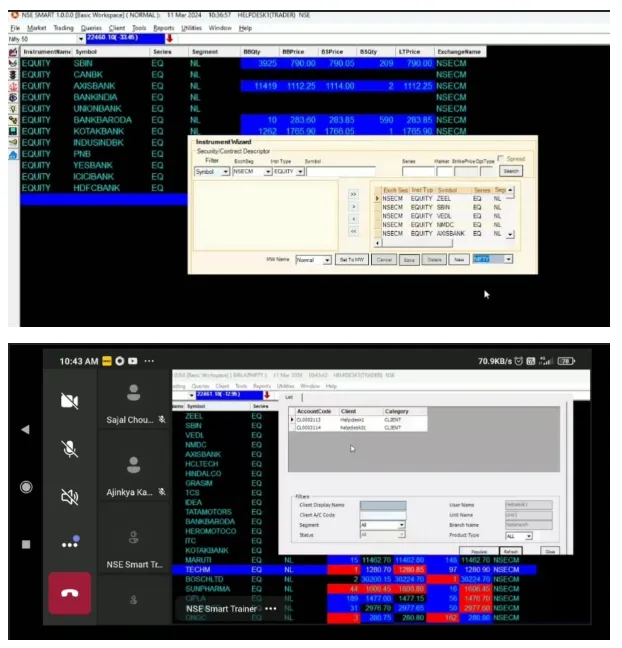Click the Set To MW button
The image size is (622, 648).
pos(352,260)
